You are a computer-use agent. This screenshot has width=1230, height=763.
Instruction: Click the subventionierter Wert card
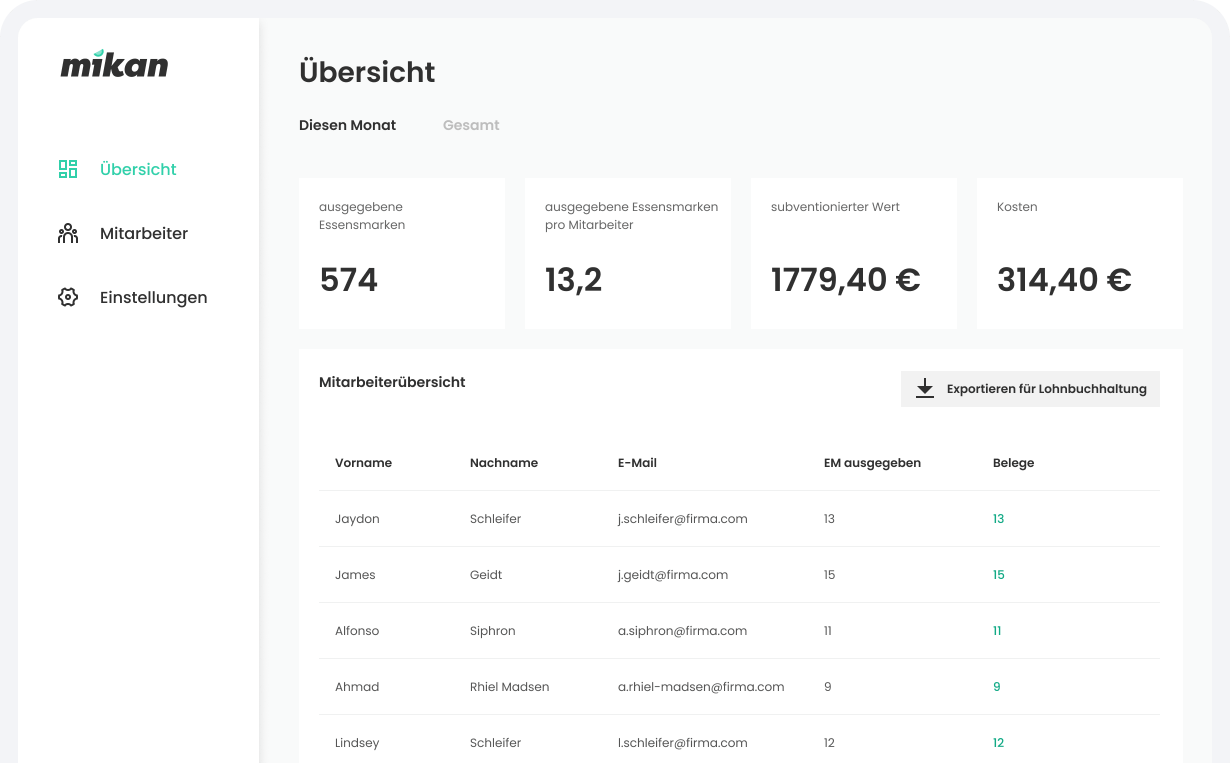click(853, 252)
